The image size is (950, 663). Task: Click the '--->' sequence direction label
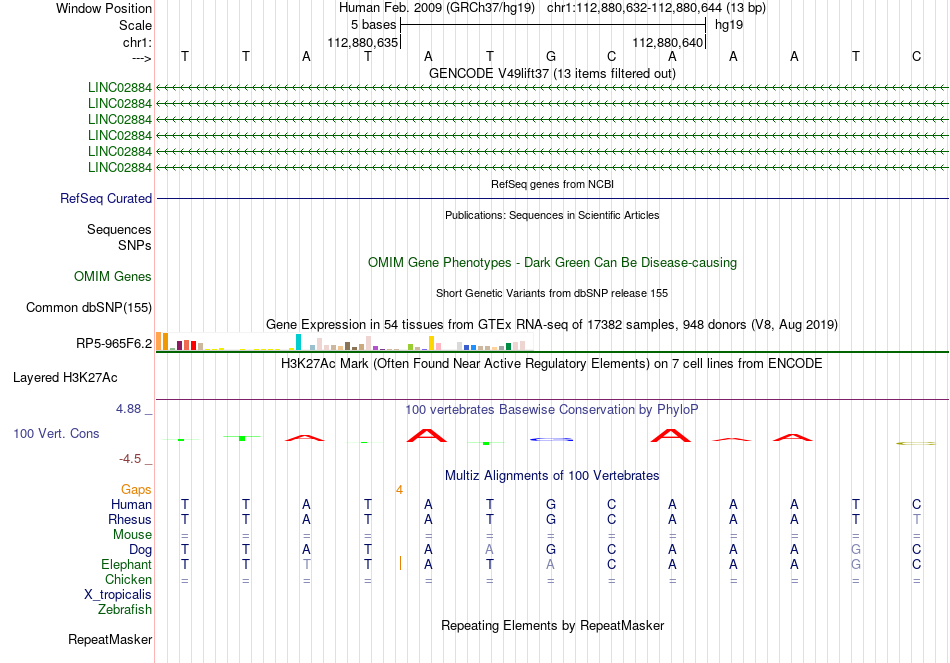141,58
